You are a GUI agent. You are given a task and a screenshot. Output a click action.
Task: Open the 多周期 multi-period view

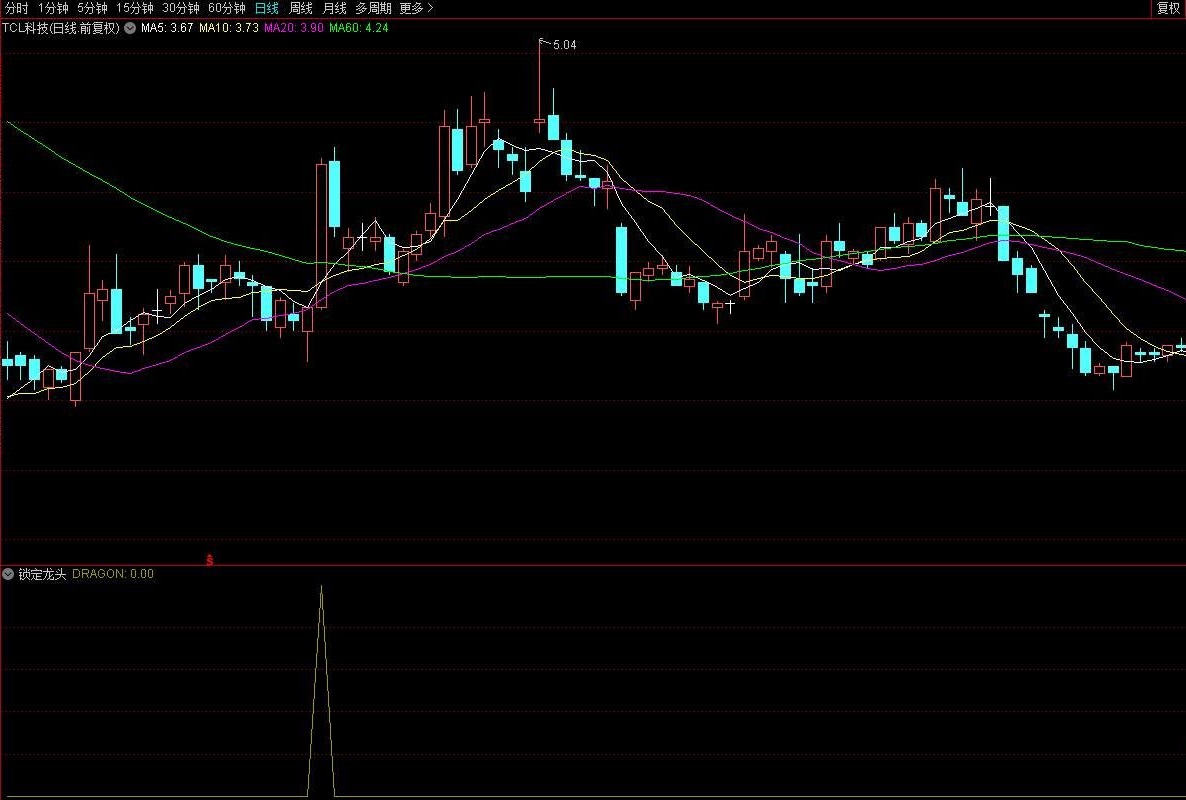374,8
